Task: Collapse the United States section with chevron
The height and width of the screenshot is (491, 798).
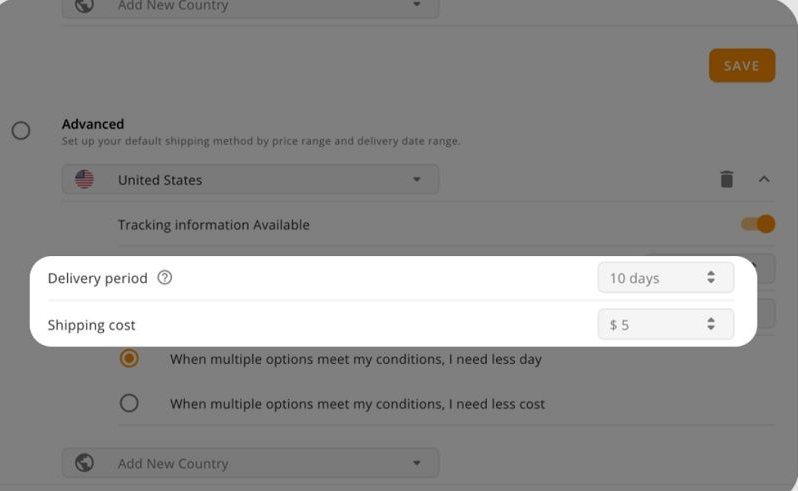Action: 764,179
